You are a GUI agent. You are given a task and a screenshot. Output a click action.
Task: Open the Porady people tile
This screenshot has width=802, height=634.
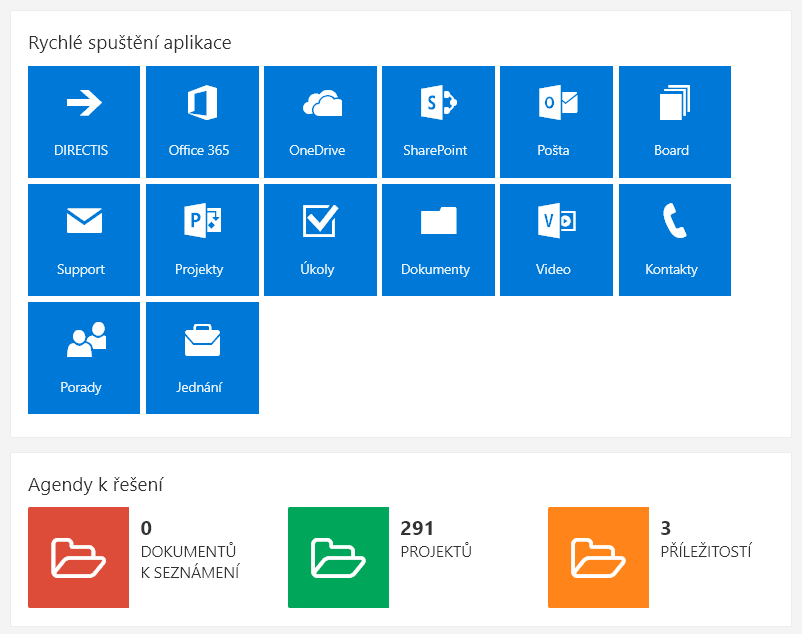(84, 358)
